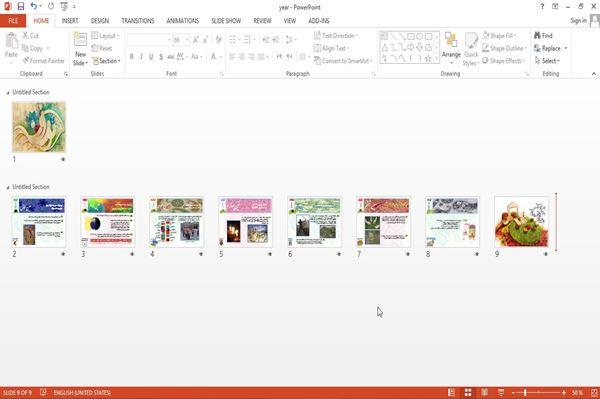The image size is (600, 399).
Task: Click the Save icon in quick access toolbar
Action: pyautogui.click(x=21, y=6)
